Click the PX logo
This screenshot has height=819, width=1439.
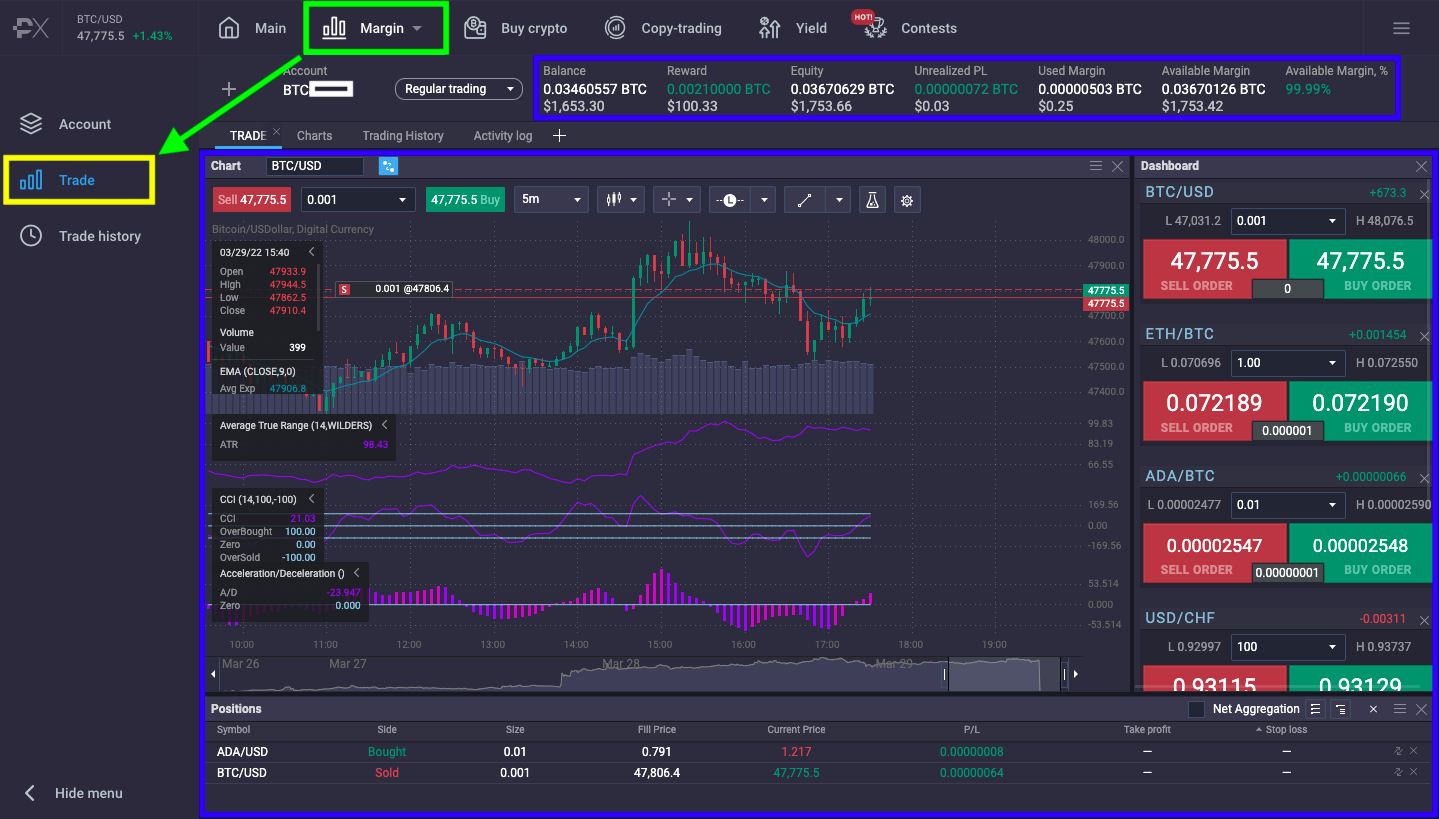coord(31,28)
